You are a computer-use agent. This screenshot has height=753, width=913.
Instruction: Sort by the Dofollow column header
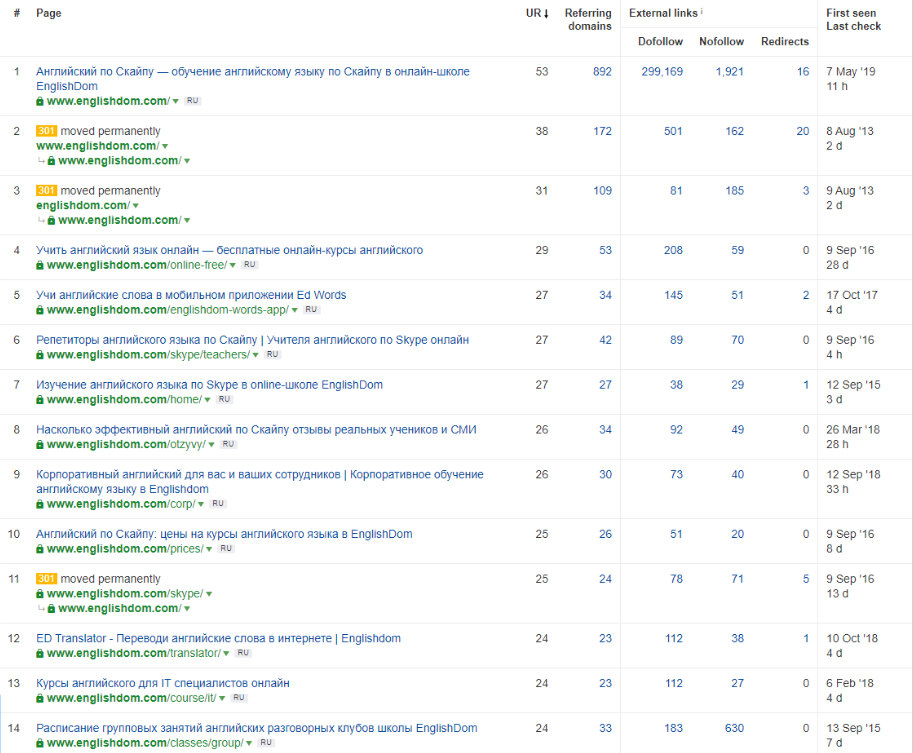(660, 41)
